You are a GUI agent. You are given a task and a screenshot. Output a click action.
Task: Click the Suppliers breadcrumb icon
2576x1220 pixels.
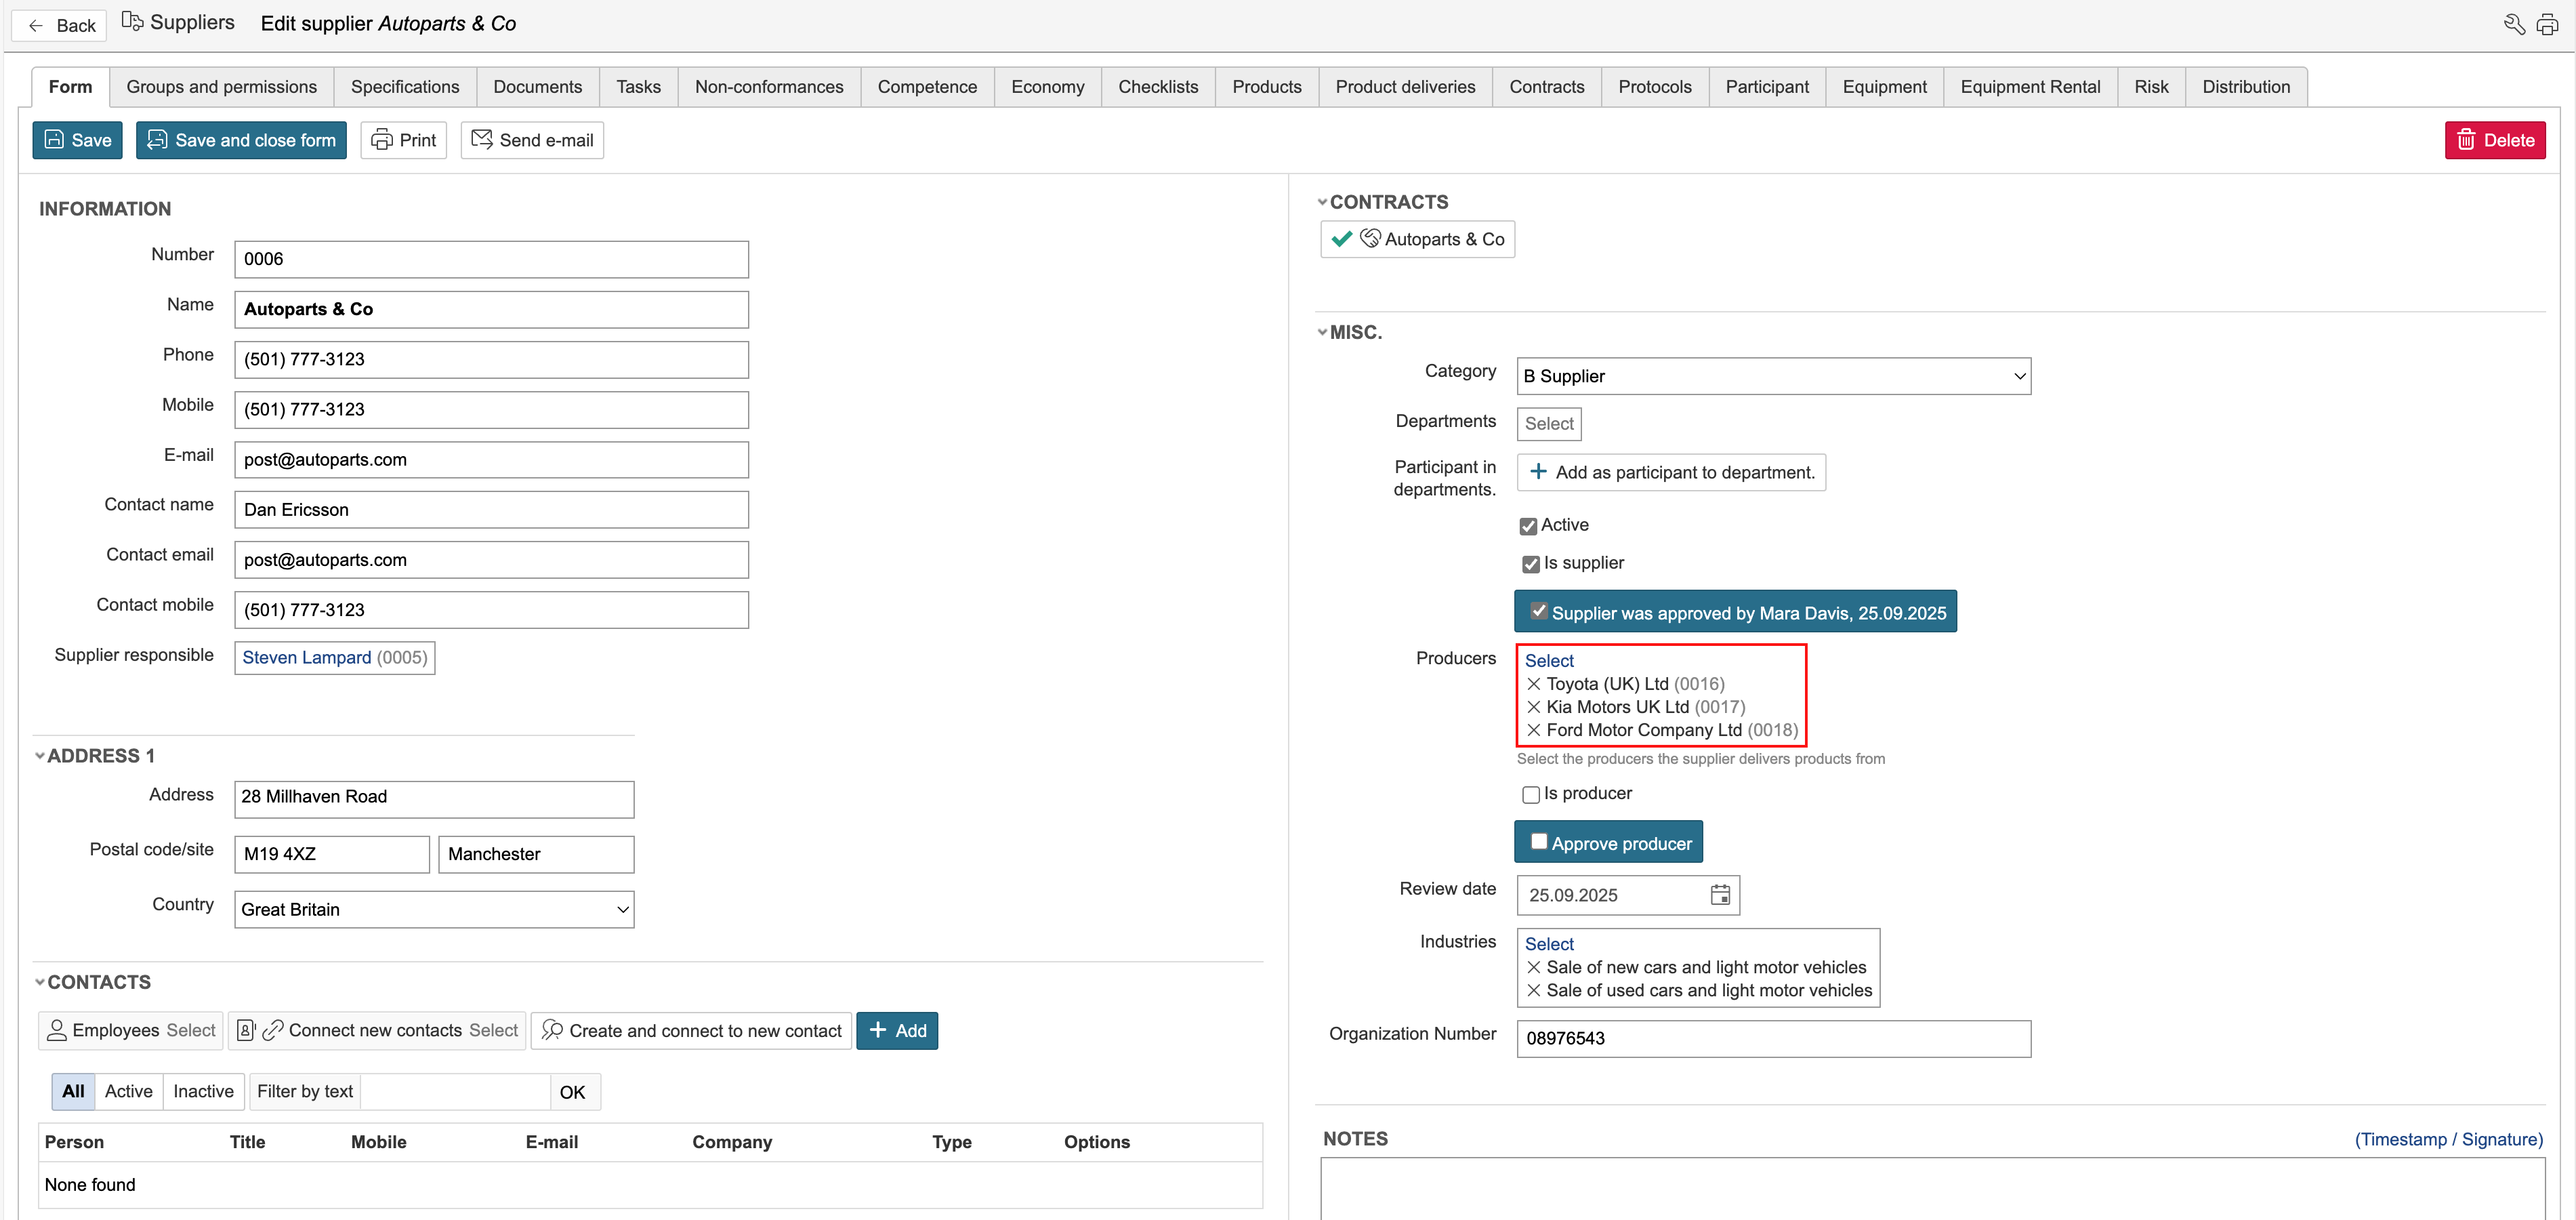coord(132,22)
